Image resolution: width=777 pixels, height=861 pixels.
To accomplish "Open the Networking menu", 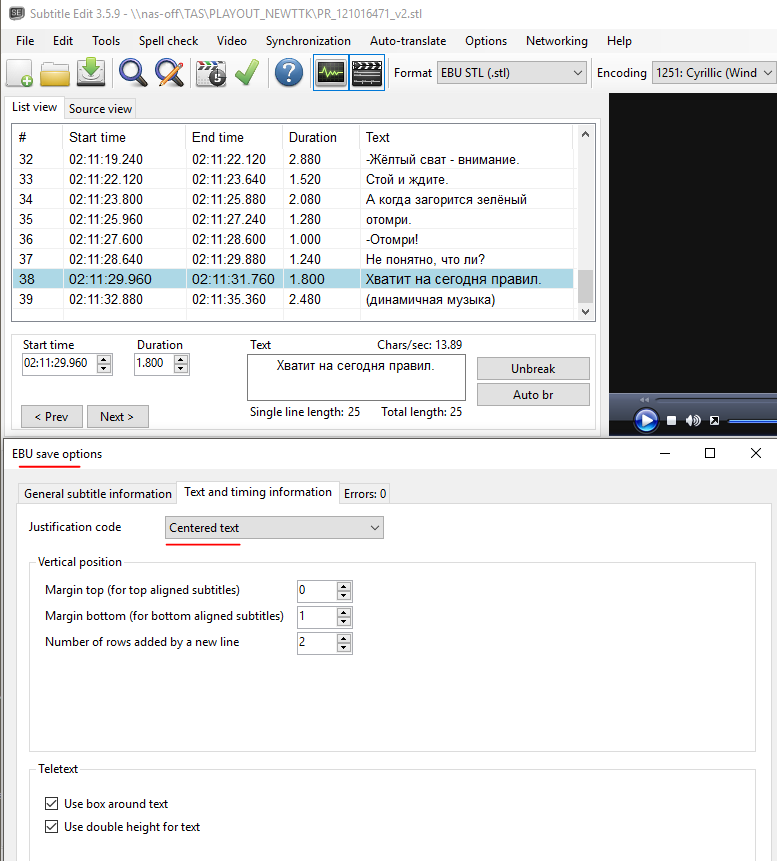I will click(x=556, y=41).
